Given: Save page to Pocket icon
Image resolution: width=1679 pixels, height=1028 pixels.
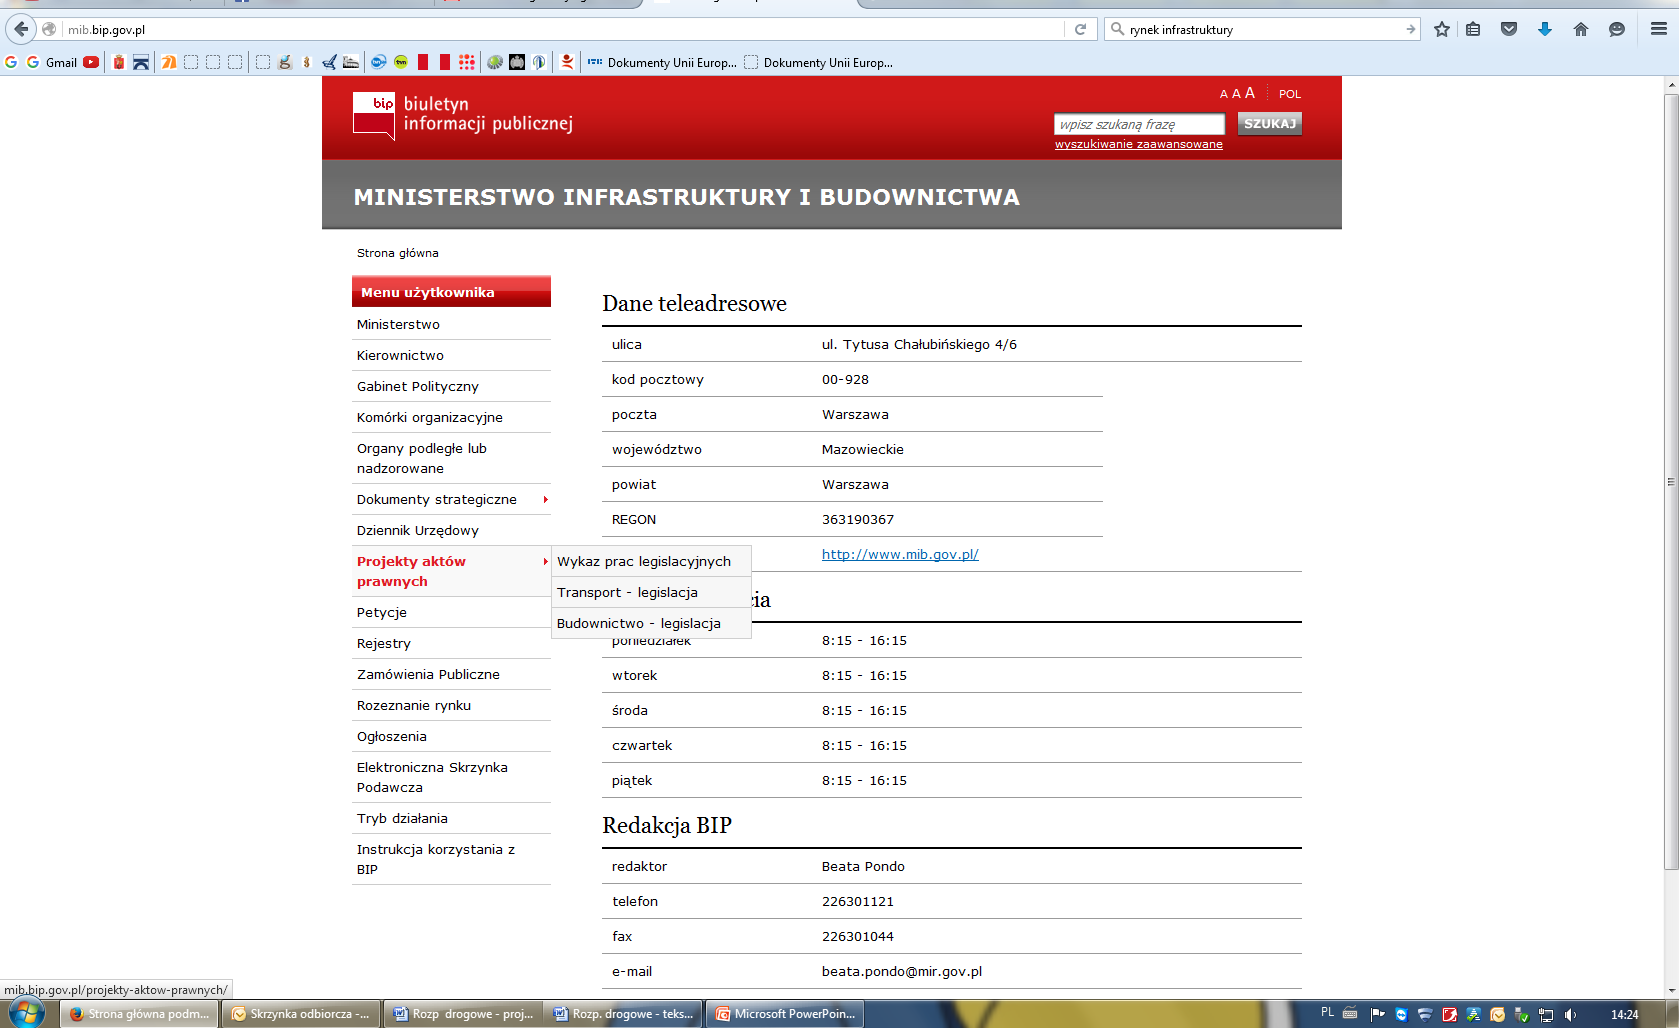Looking at the screenshot, I should point(1509,29).
